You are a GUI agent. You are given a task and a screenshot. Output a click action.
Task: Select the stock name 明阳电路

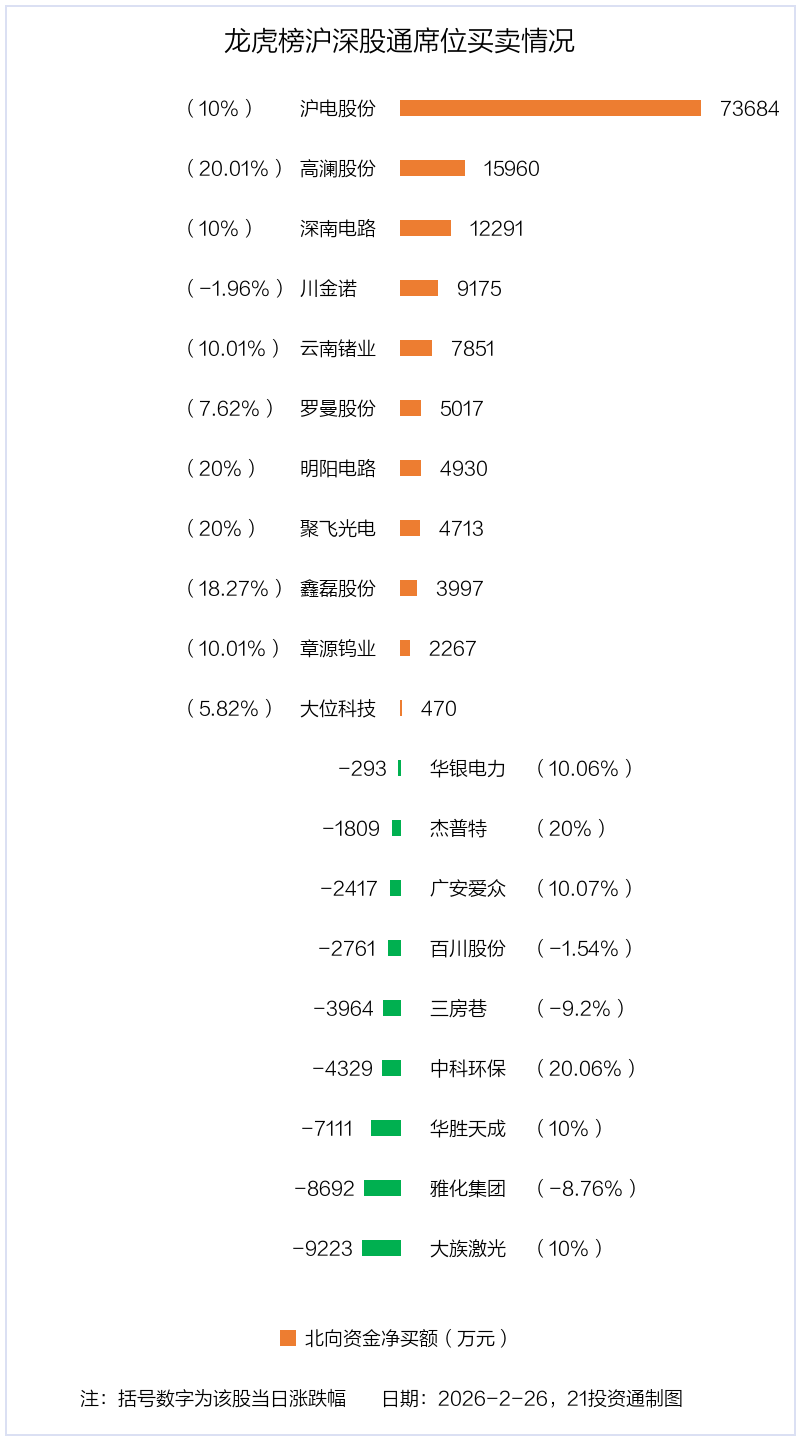pos(338,468)
